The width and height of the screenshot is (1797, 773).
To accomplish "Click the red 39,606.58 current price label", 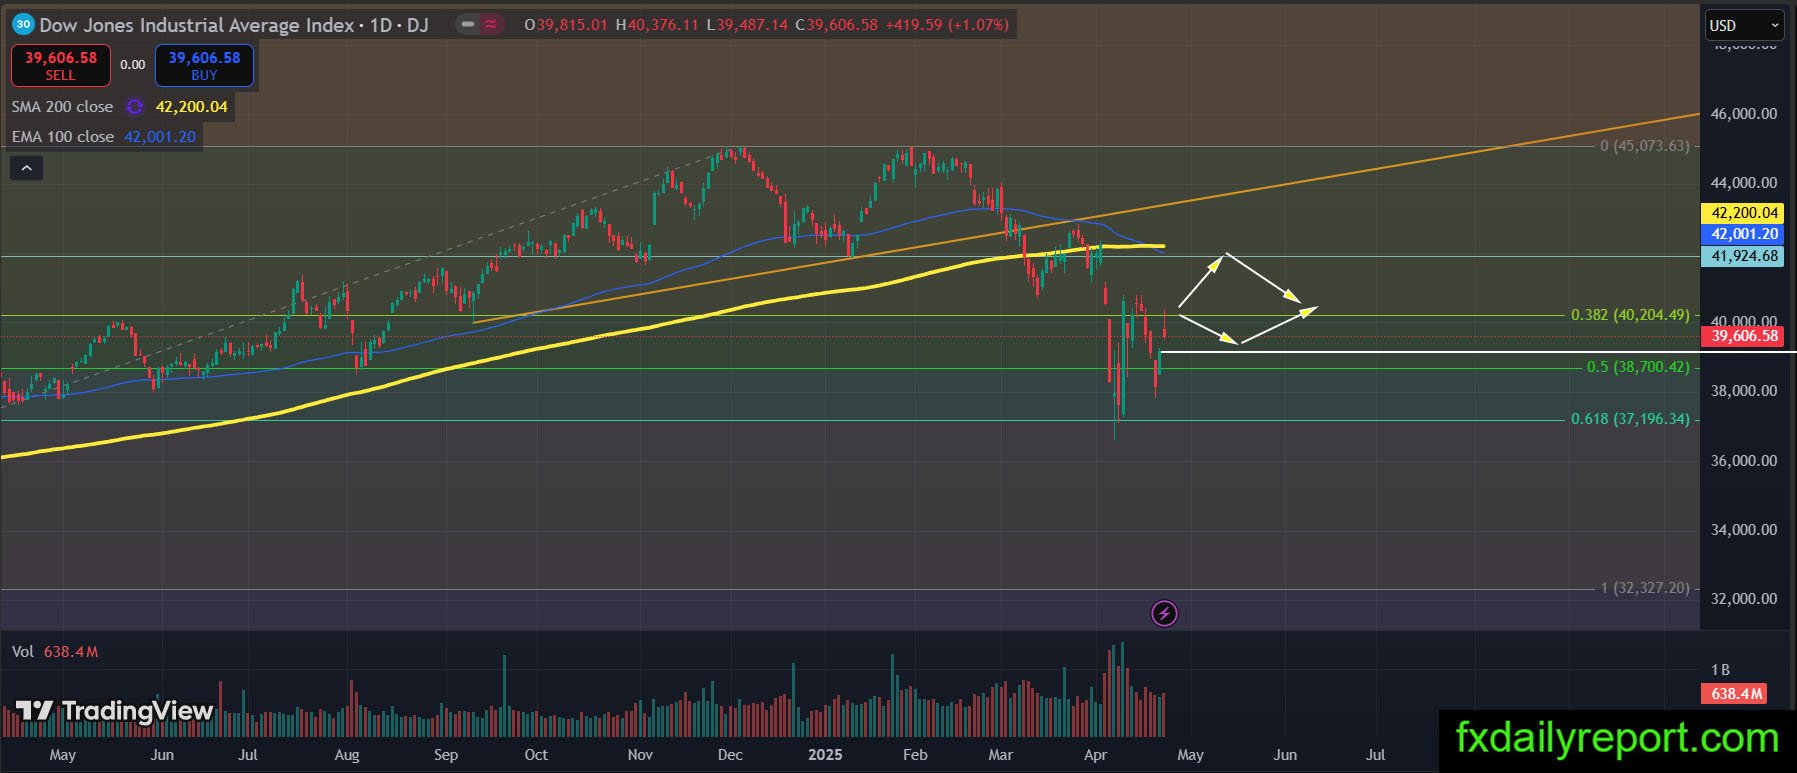I will 1744,336.
